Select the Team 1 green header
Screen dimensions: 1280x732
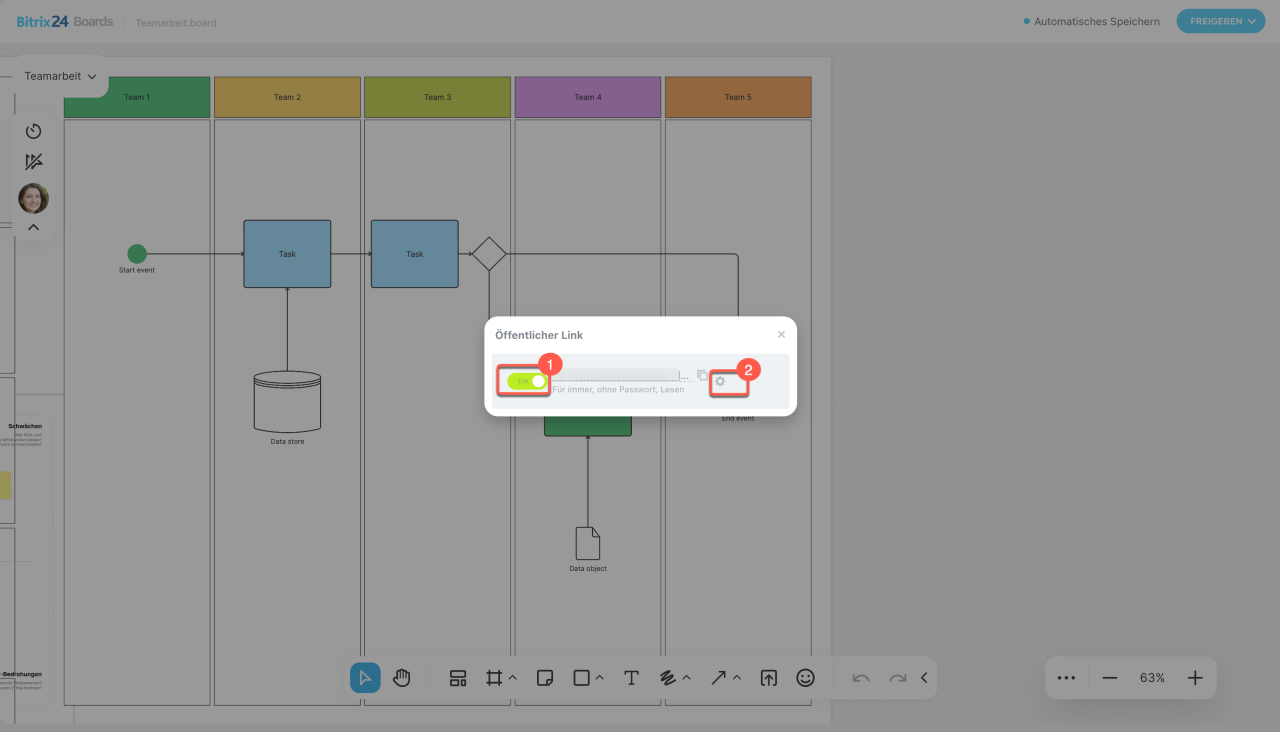(x=137, y=97)
